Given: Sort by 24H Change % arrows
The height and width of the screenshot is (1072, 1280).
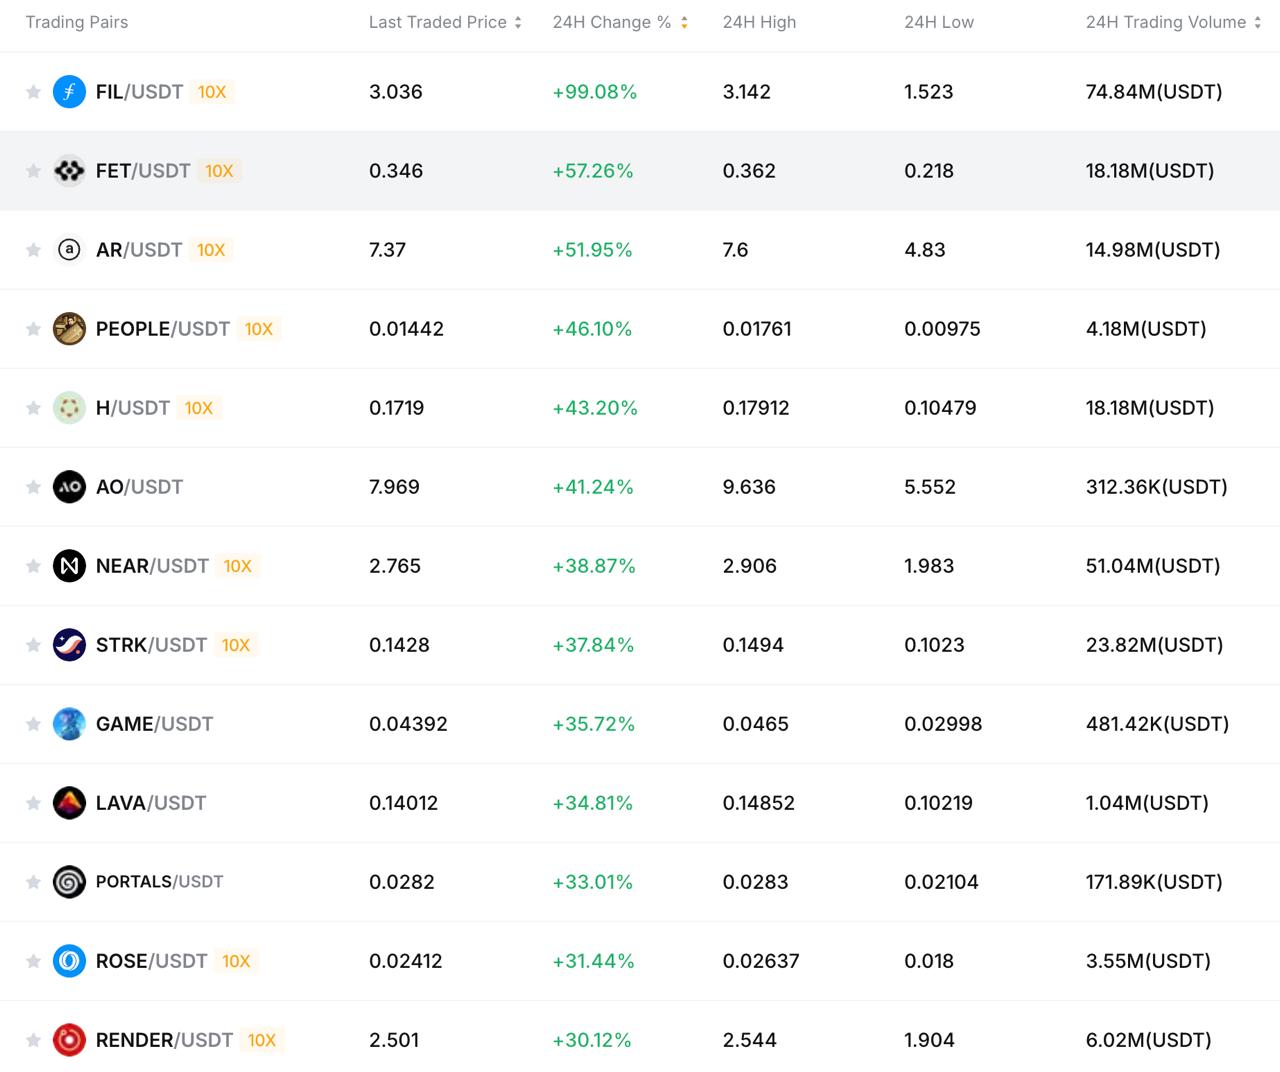Looking at the screenshot, I should [684, 23].
